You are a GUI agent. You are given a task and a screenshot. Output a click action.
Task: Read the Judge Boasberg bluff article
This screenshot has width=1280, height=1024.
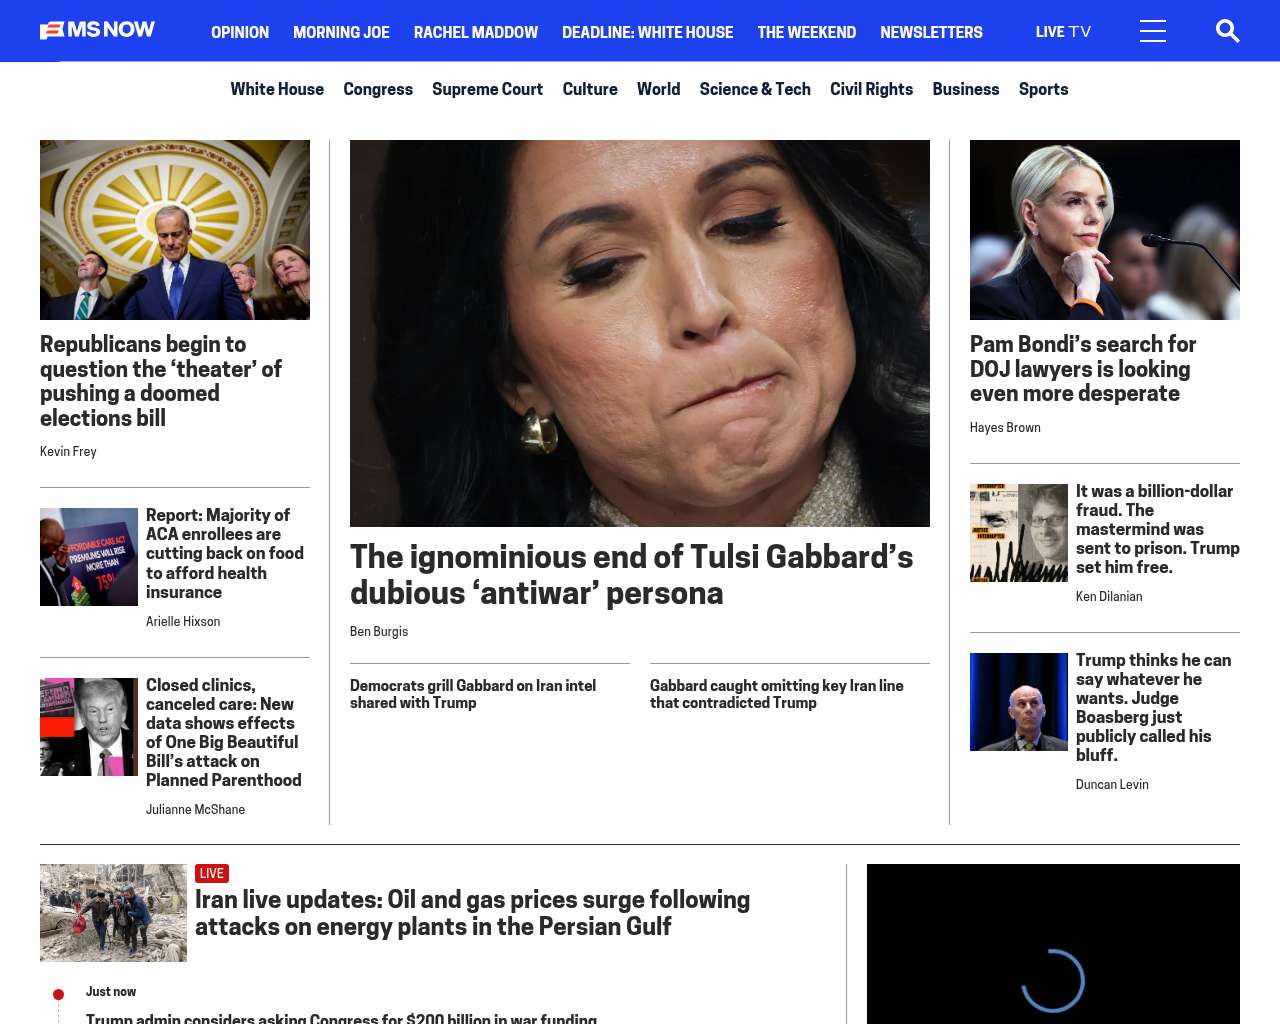[x=1153, y=707]
